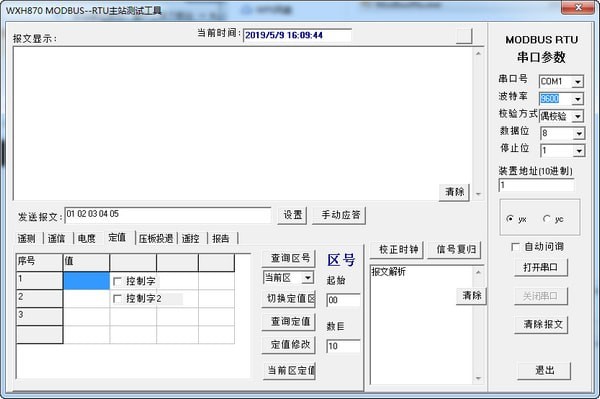
Task: Click the 查询定值 button
Action: 289,322
